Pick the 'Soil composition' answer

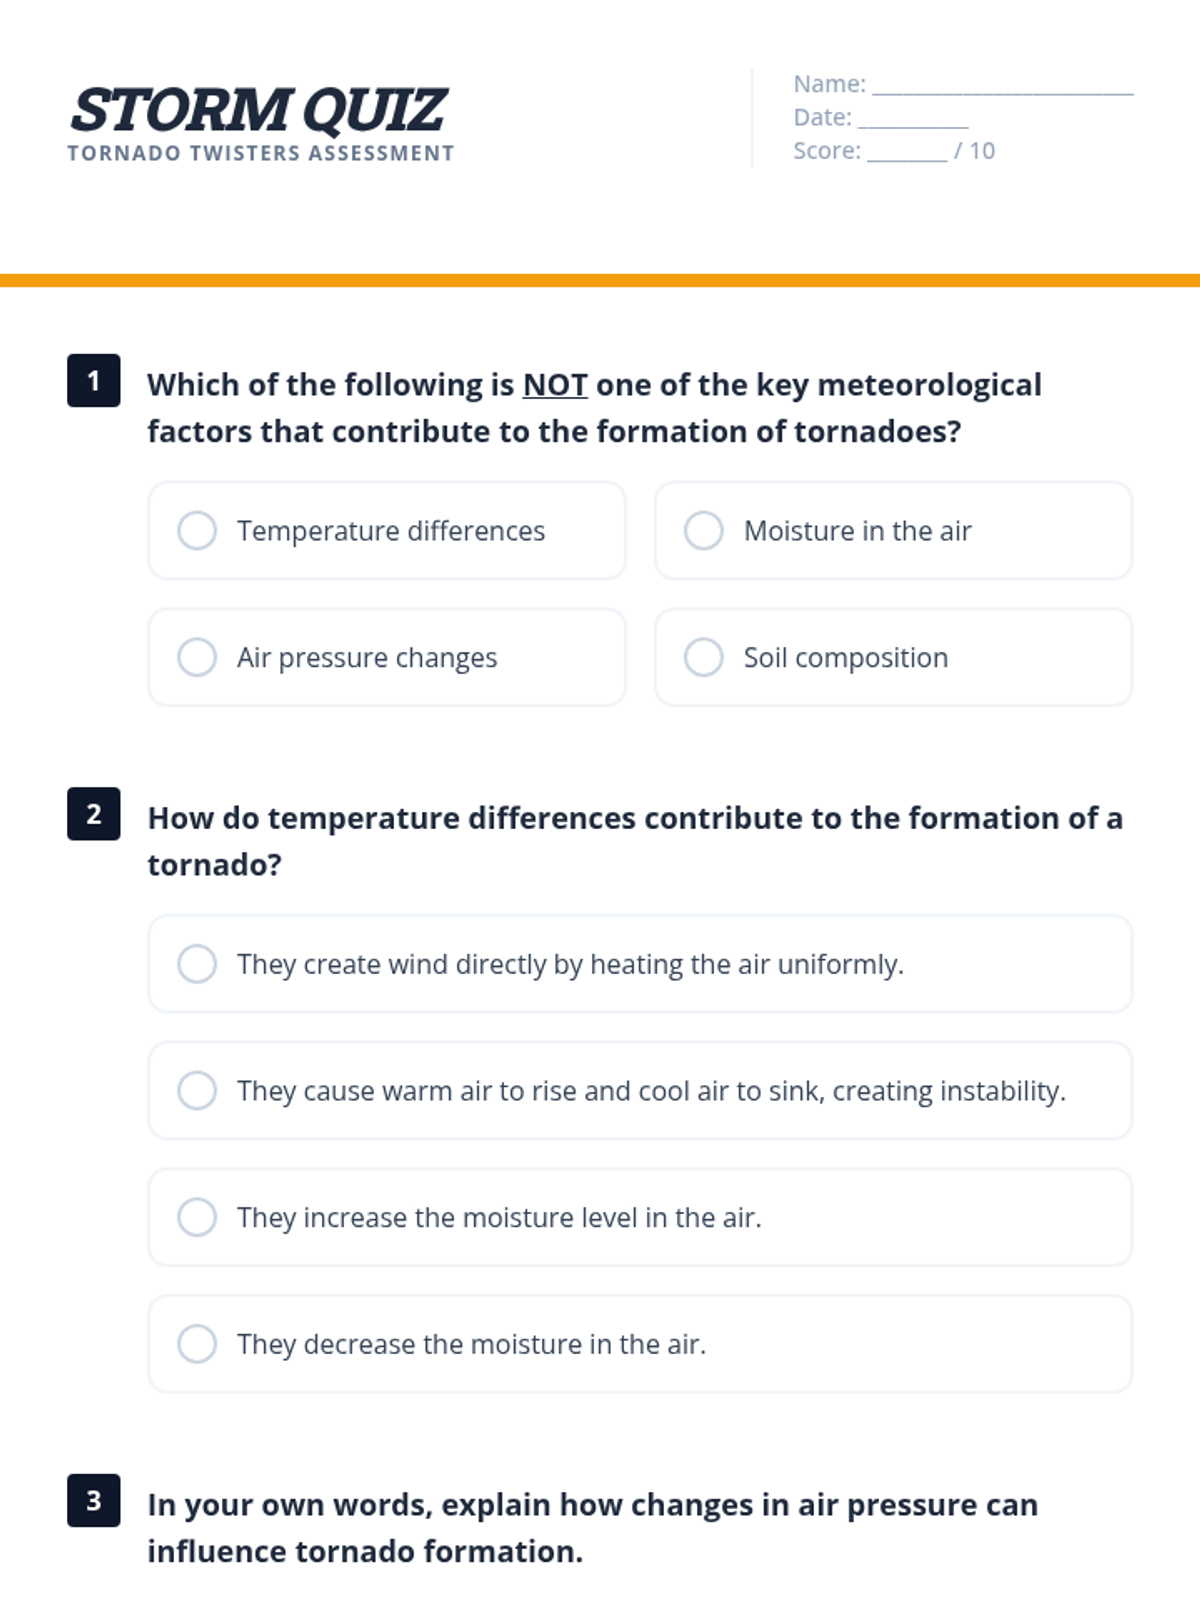tap(703, 658)
